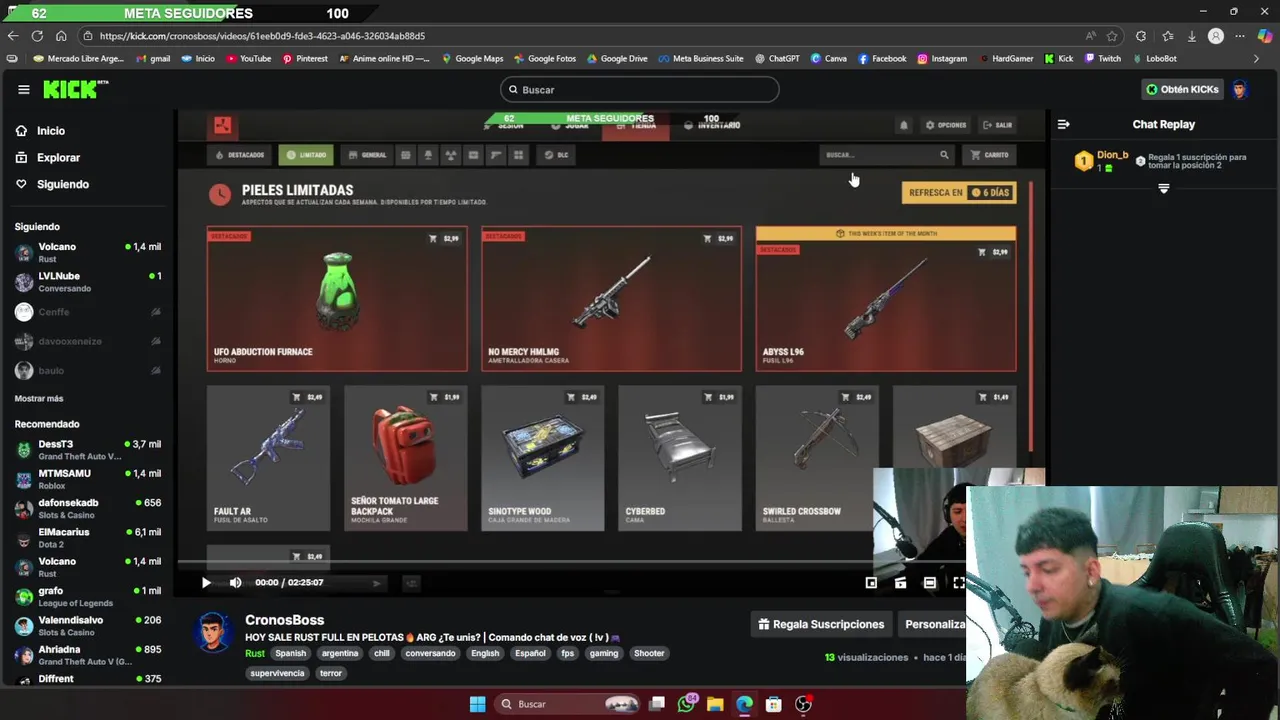1280x720 pixels.
Task: Select the Destacados store tab
Action: pyautogui.click(x=241, y=155)
